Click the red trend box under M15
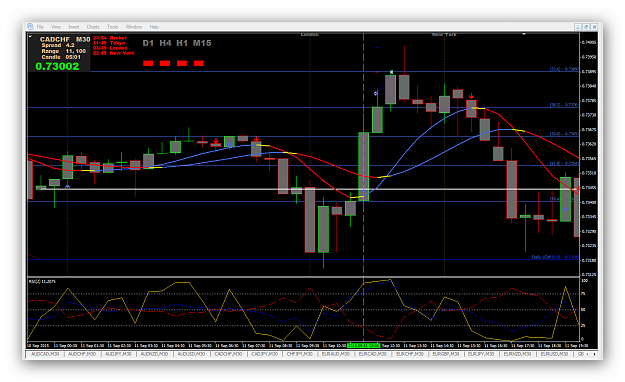The height and width of the screenshot is (382, 625). [x=199, y=63]
